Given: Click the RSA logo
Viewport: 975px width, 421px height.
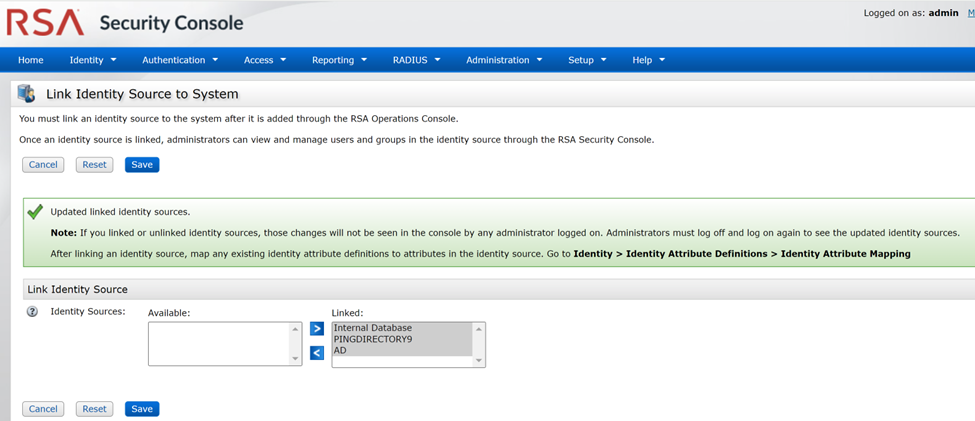Looking at the screenshot, I should [x=45, y=22].
